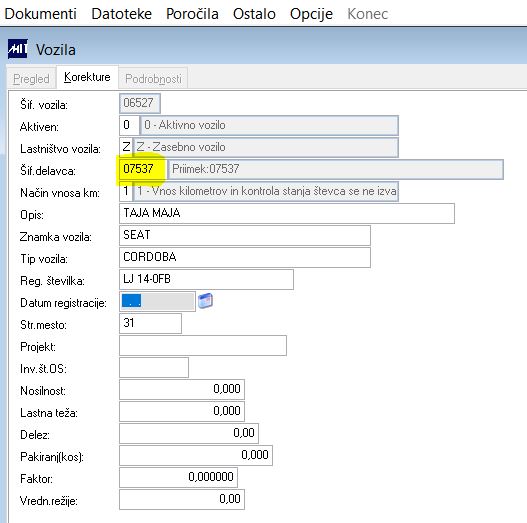Click the Opis field containing TAJA MAJA

point(287,213)
